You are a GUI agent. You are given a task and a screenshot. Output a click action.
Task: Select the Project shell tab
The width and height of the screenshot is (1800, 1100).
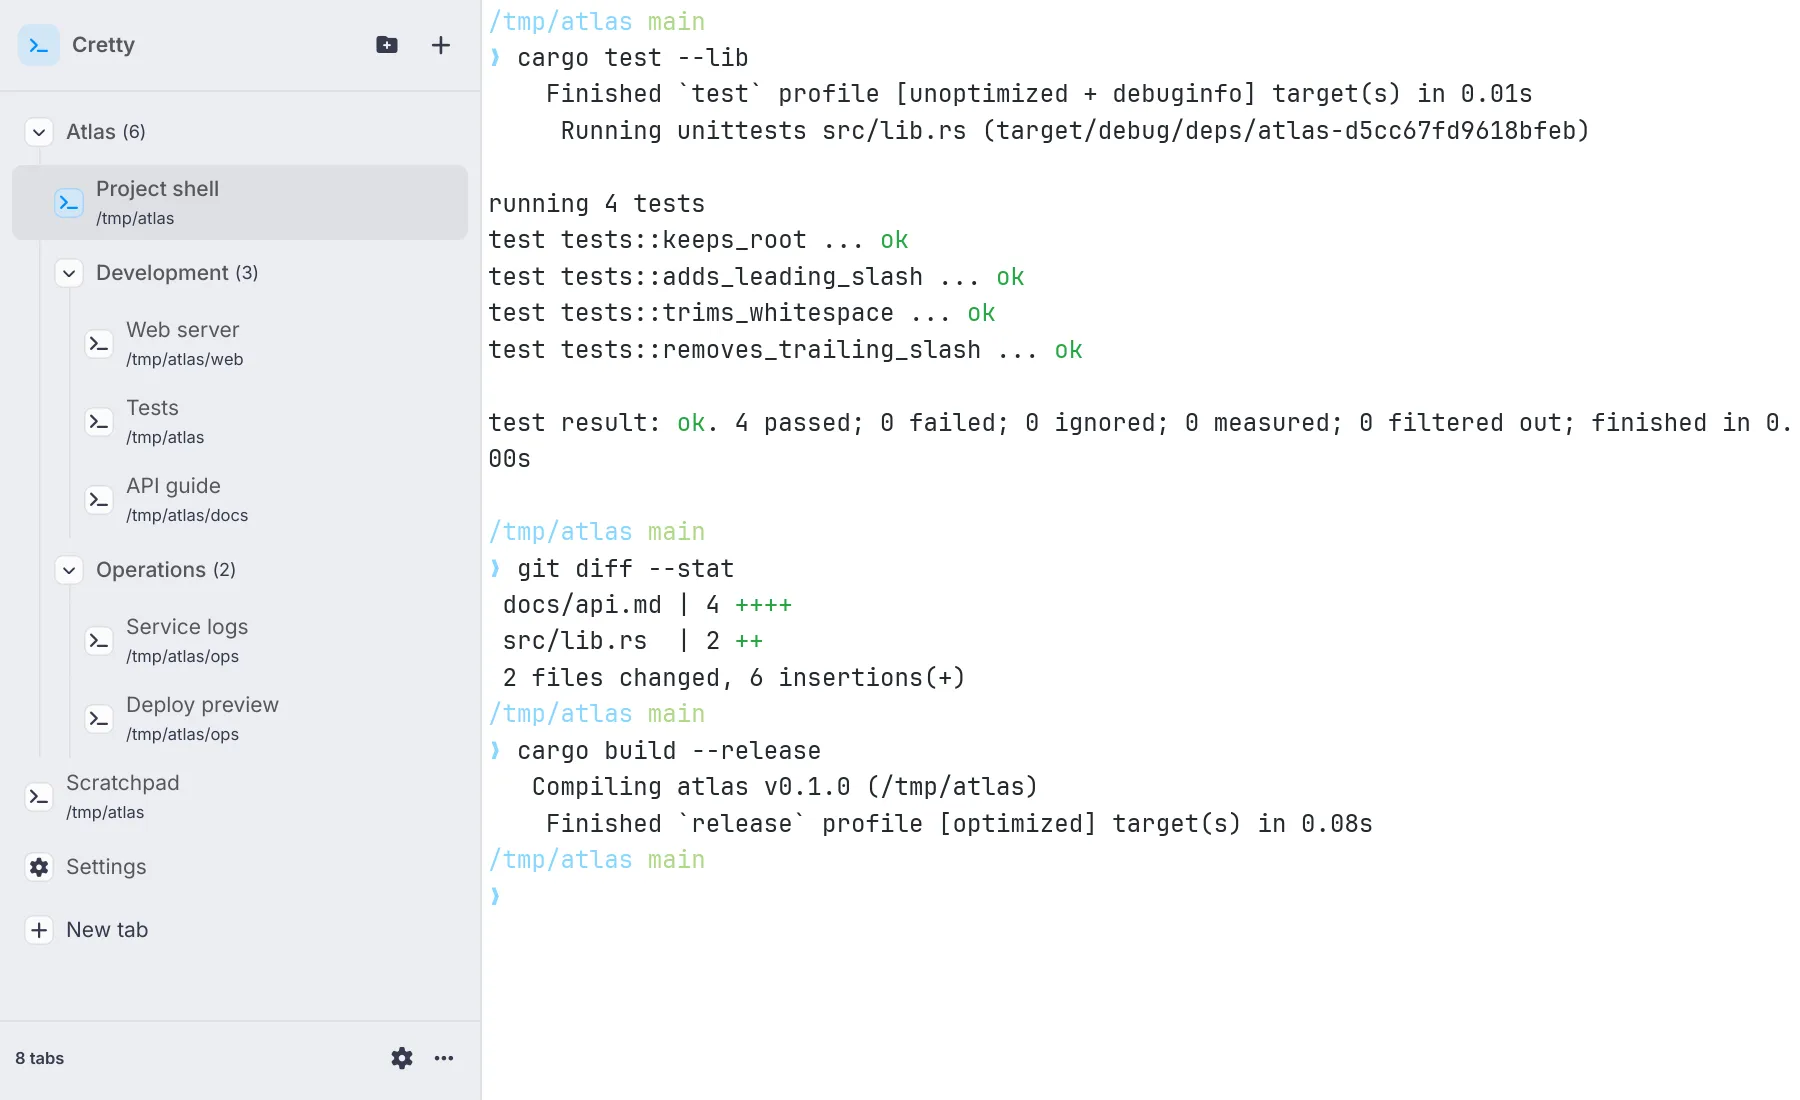240,202
